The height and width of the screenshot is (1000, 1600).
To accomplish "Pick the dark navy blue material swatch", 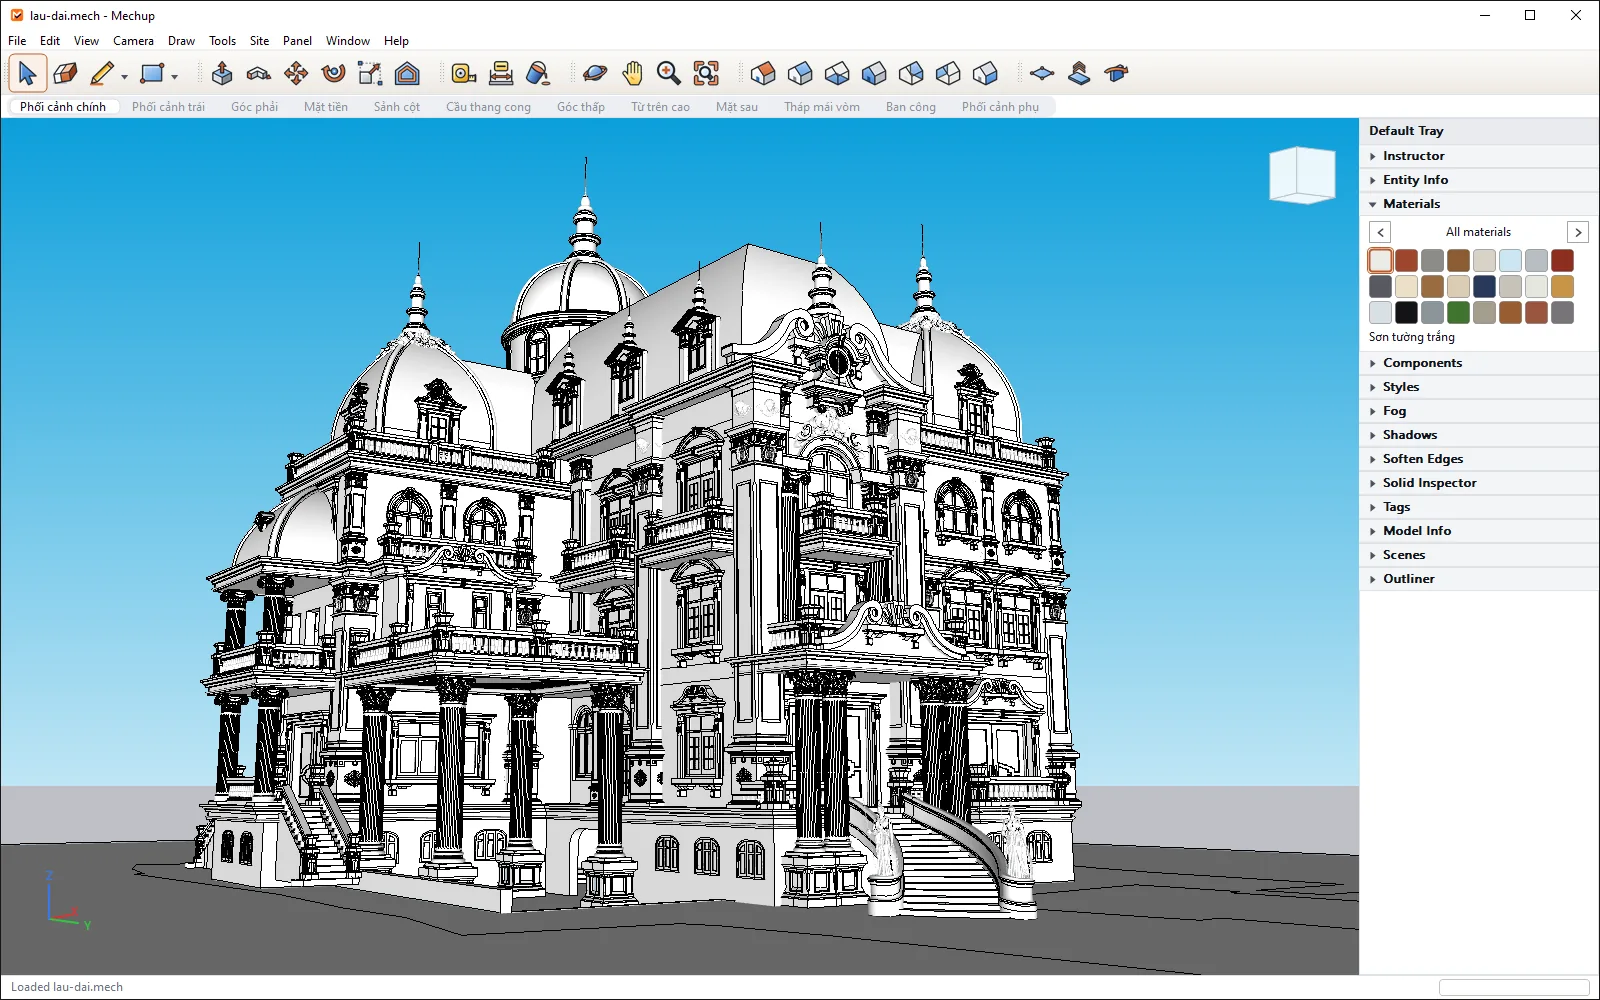I will 1484,287.
